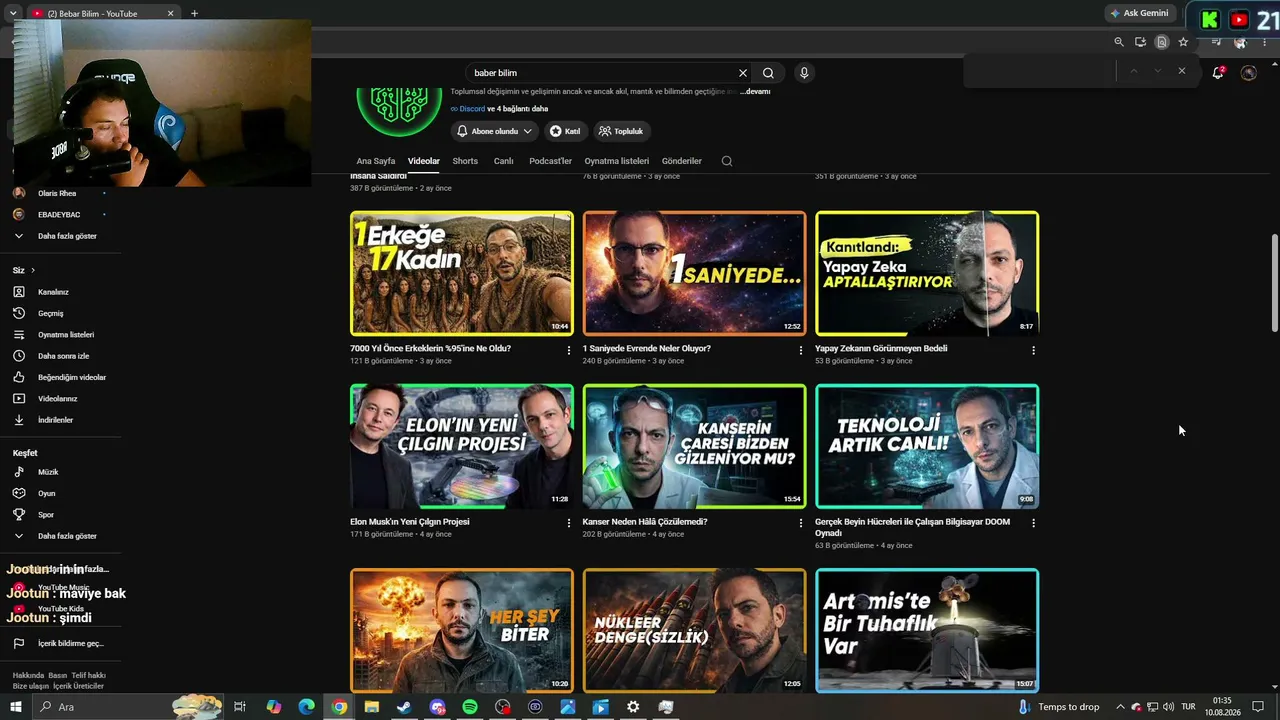Open the Abone olundu subscription dropdown
This screenshot has width=1280, height=720.
494,131
